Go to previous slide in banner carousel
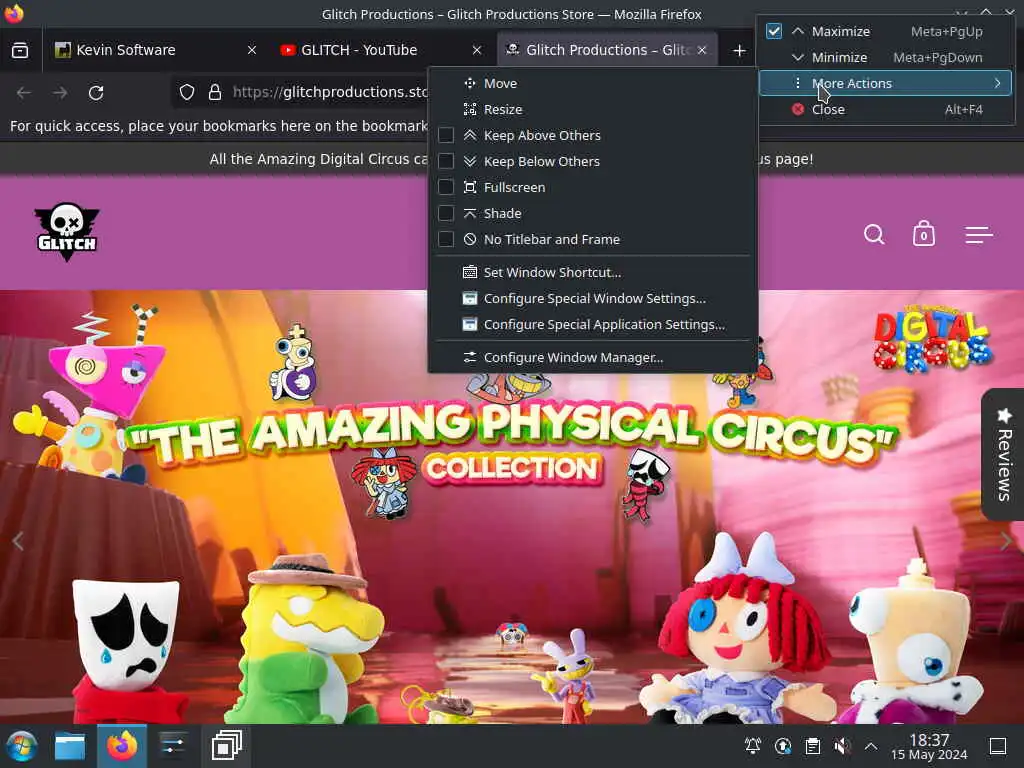The image size is (1024, 768). point(18,541)
